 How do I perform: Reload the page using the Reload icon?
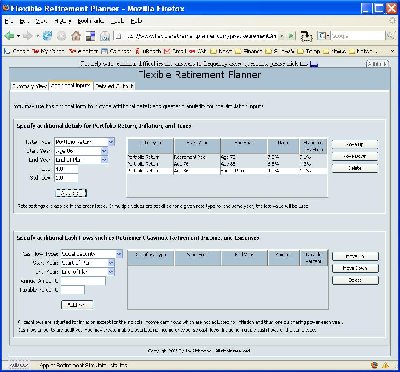pos(47,36)
